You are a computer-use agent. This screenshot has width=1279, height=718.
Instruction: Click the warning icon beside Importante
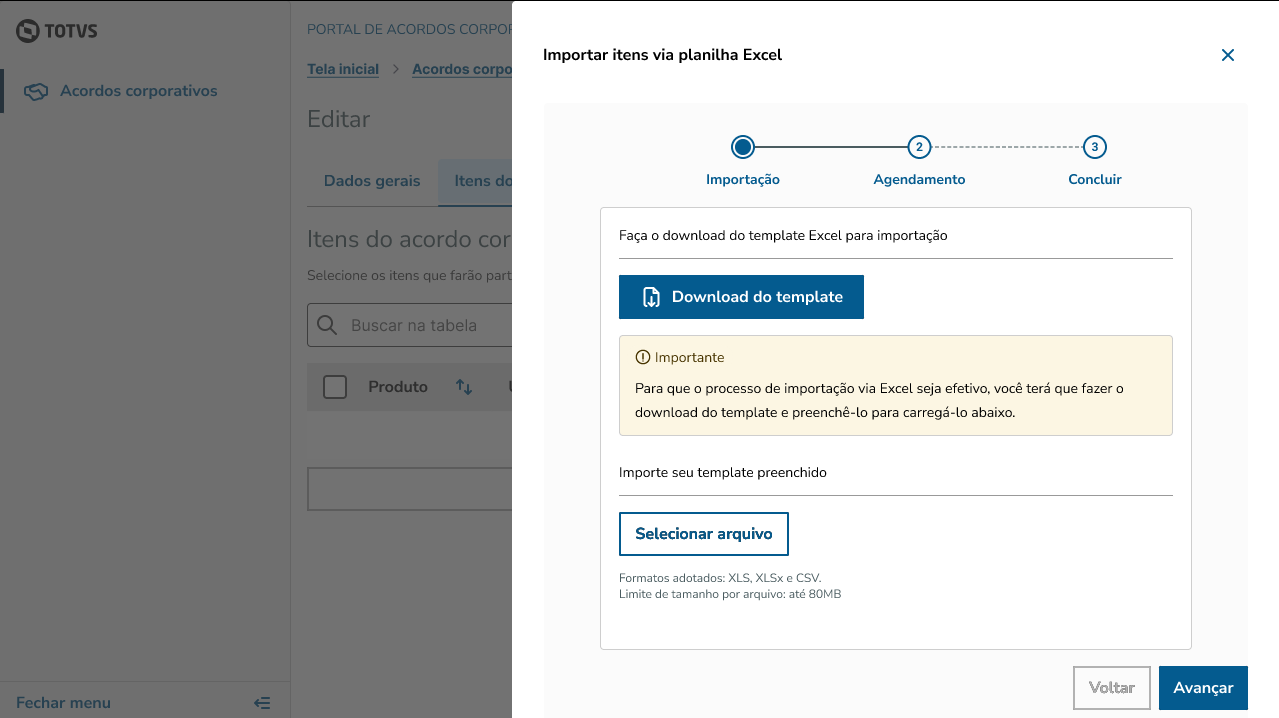(x=642, y=357)
